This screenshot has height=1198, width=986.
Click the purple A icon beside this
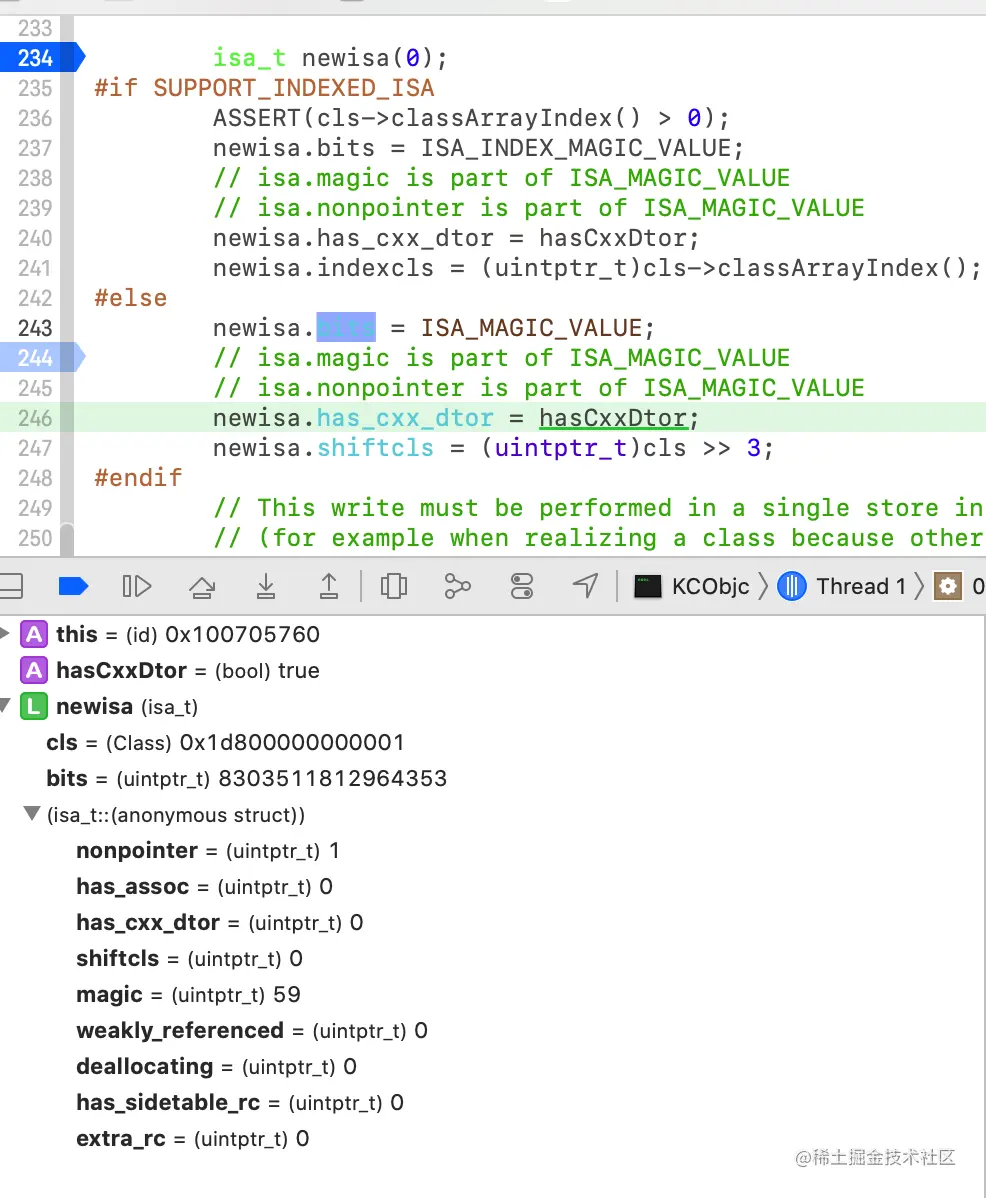coord(34,633)
